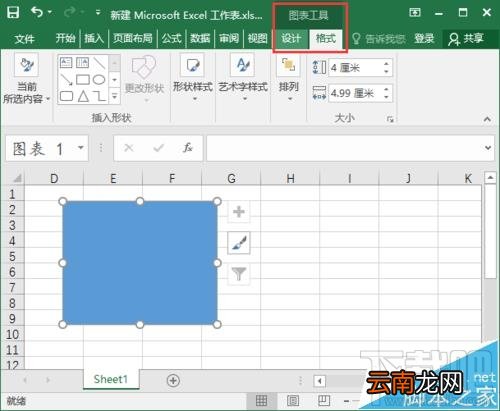
Task: Click inside the formula bar
Action: (345, 148)
